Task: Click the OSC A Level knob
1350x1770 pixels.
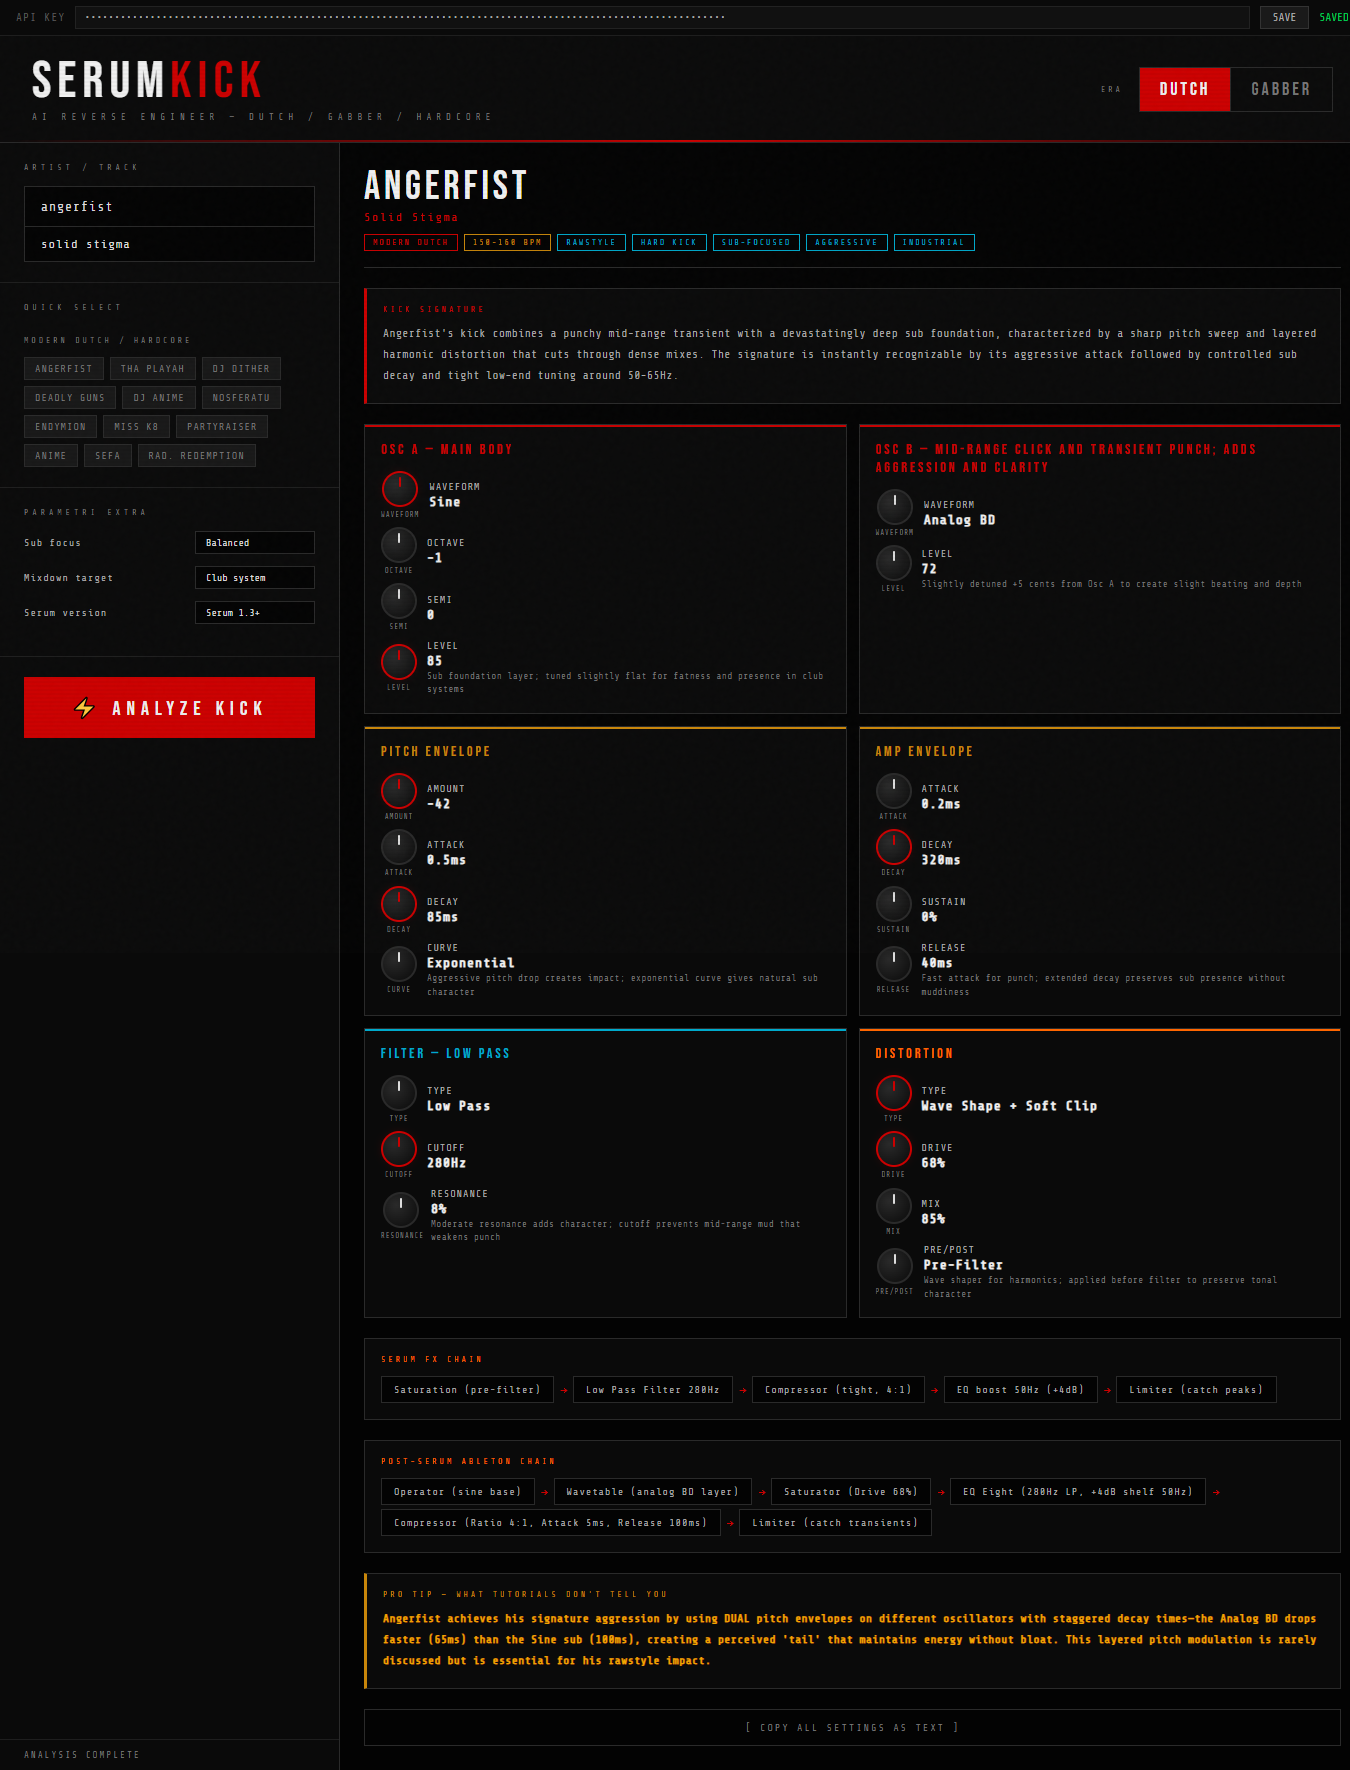Action: 399,662
